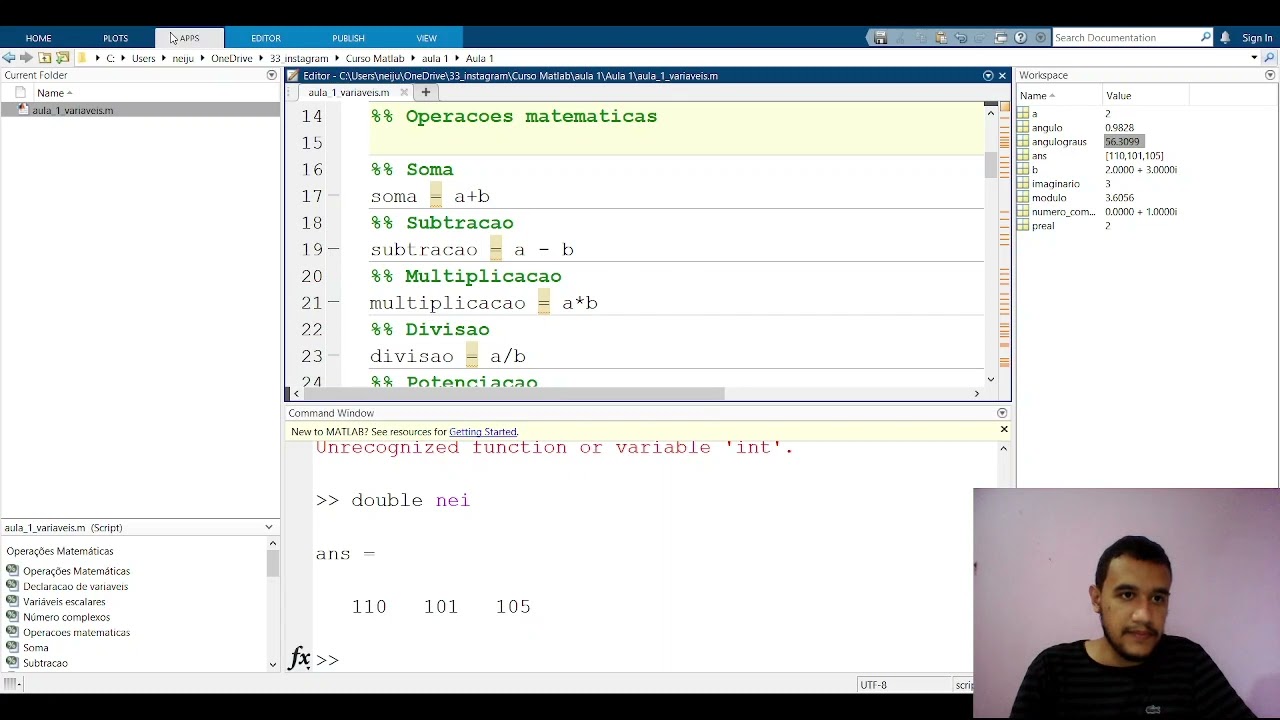Click Sign In
The image size is (1280, 720).
click(x=1257, y=38)
